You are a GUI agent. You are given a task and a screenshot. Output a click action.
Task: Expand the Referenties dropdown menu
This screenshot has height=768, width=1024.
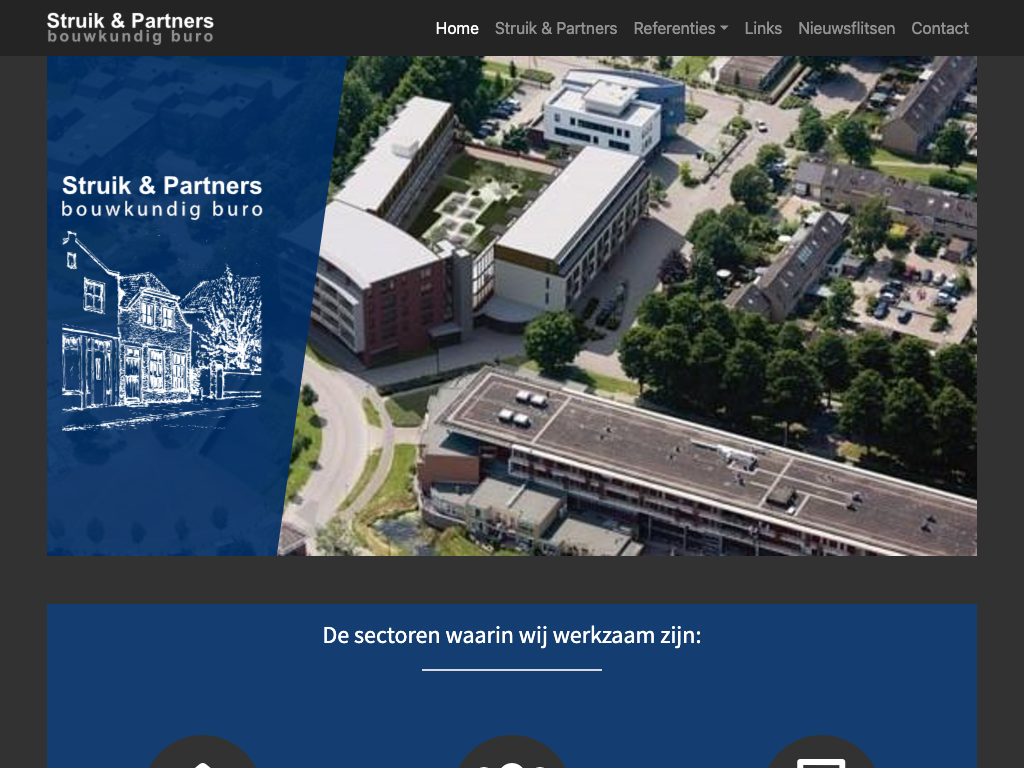[674, 28]
